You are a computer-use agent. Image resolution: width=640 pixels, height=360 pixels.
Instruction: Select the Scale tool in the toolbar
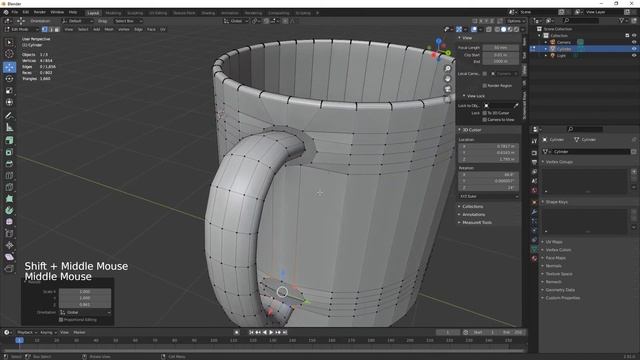point(9,91)
